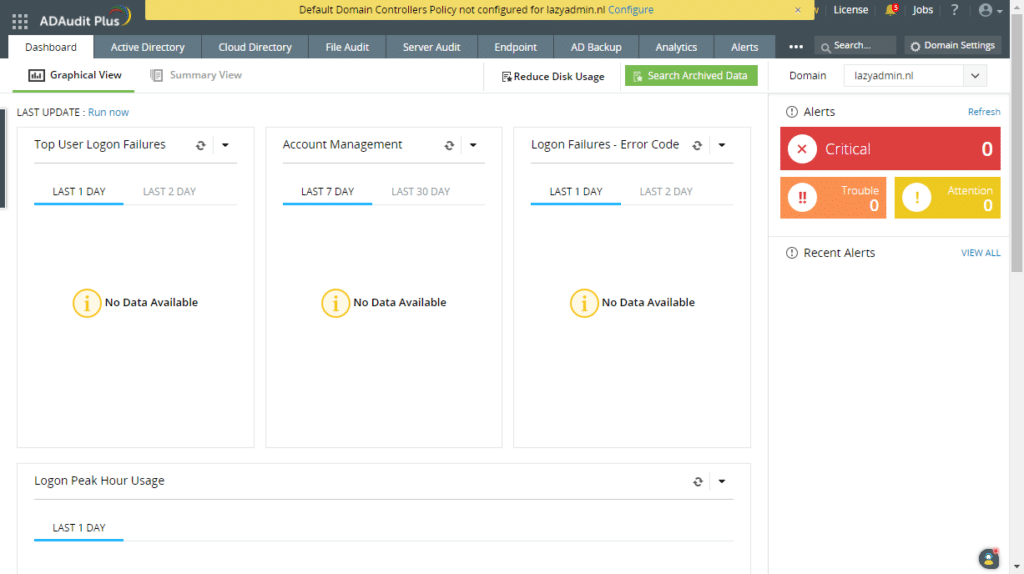Click the Run now link

(108, 112)
